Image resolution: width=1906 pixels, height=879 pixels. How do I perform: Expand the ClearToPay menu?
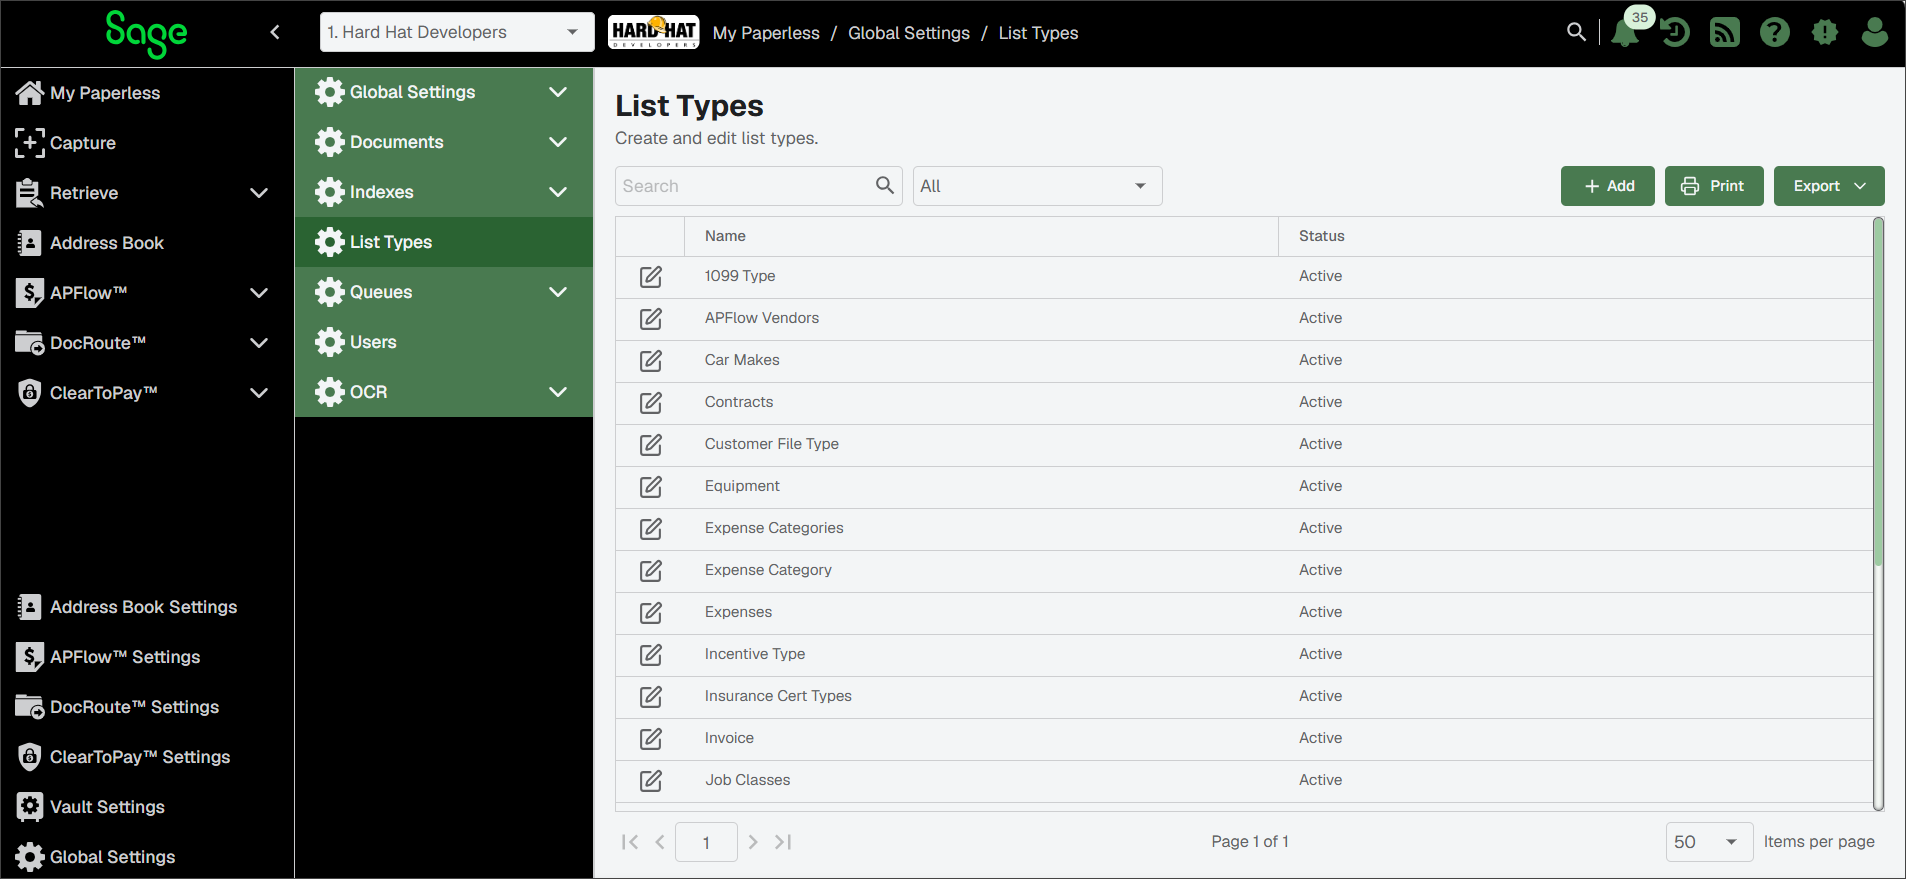(x=259, y=393)
